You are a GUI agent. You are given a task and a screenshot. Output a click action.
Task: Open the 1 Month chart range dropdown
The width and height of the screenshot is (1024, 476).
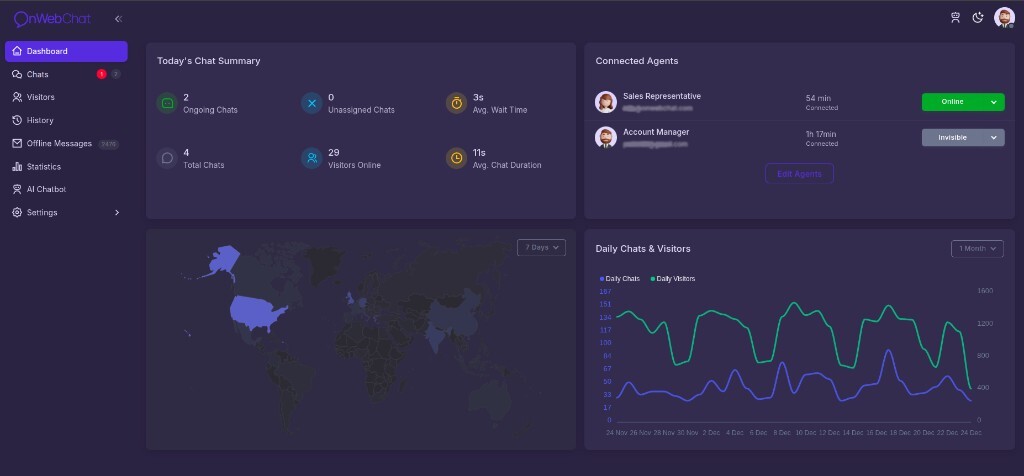coord(976,248)
